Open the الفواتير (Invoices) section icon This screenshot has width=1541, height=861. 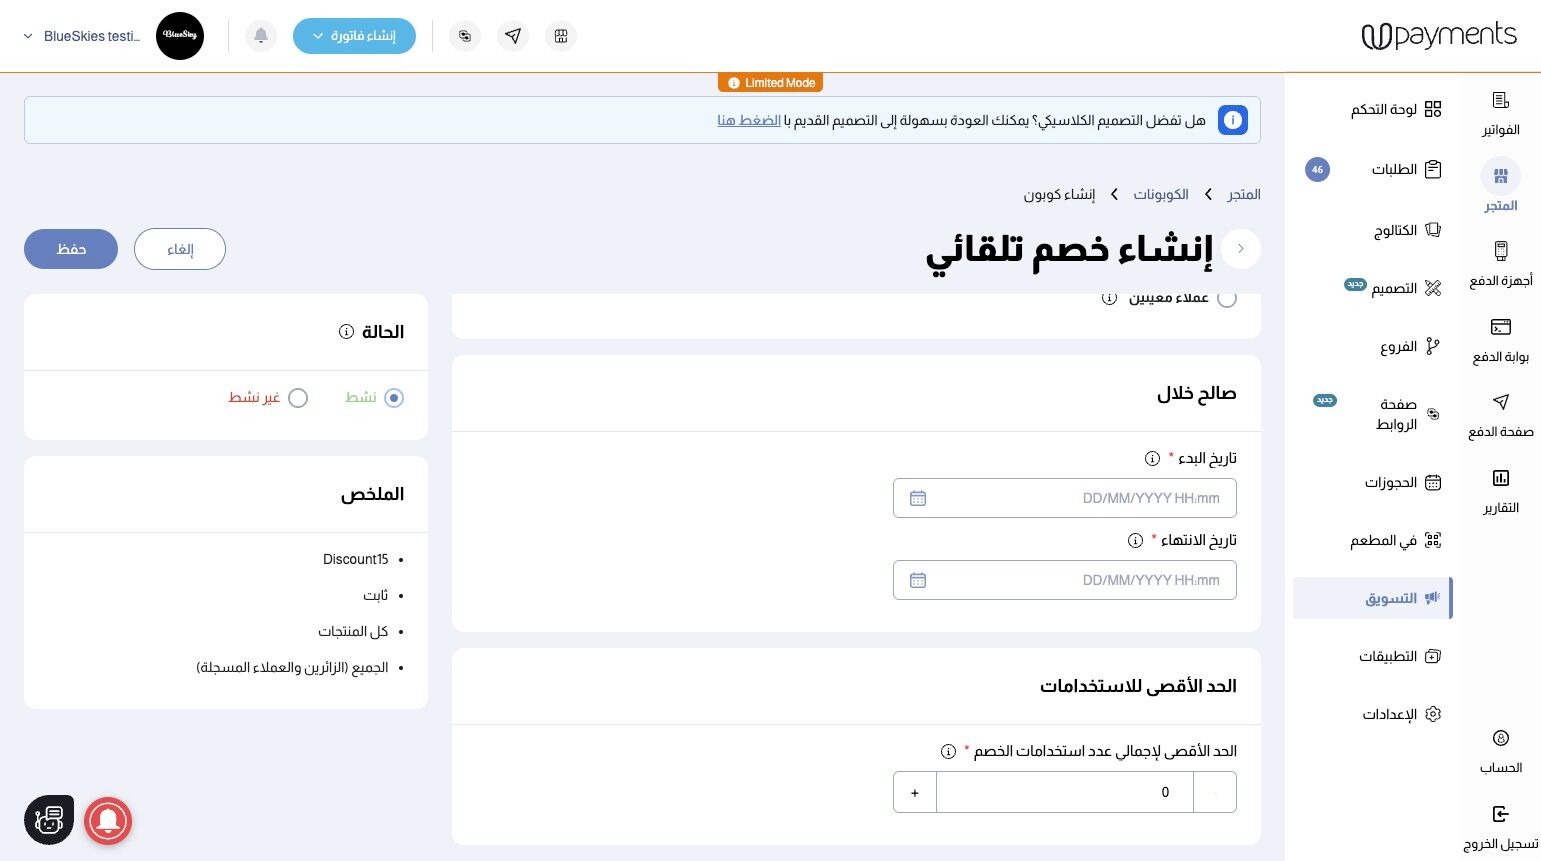1500,100
